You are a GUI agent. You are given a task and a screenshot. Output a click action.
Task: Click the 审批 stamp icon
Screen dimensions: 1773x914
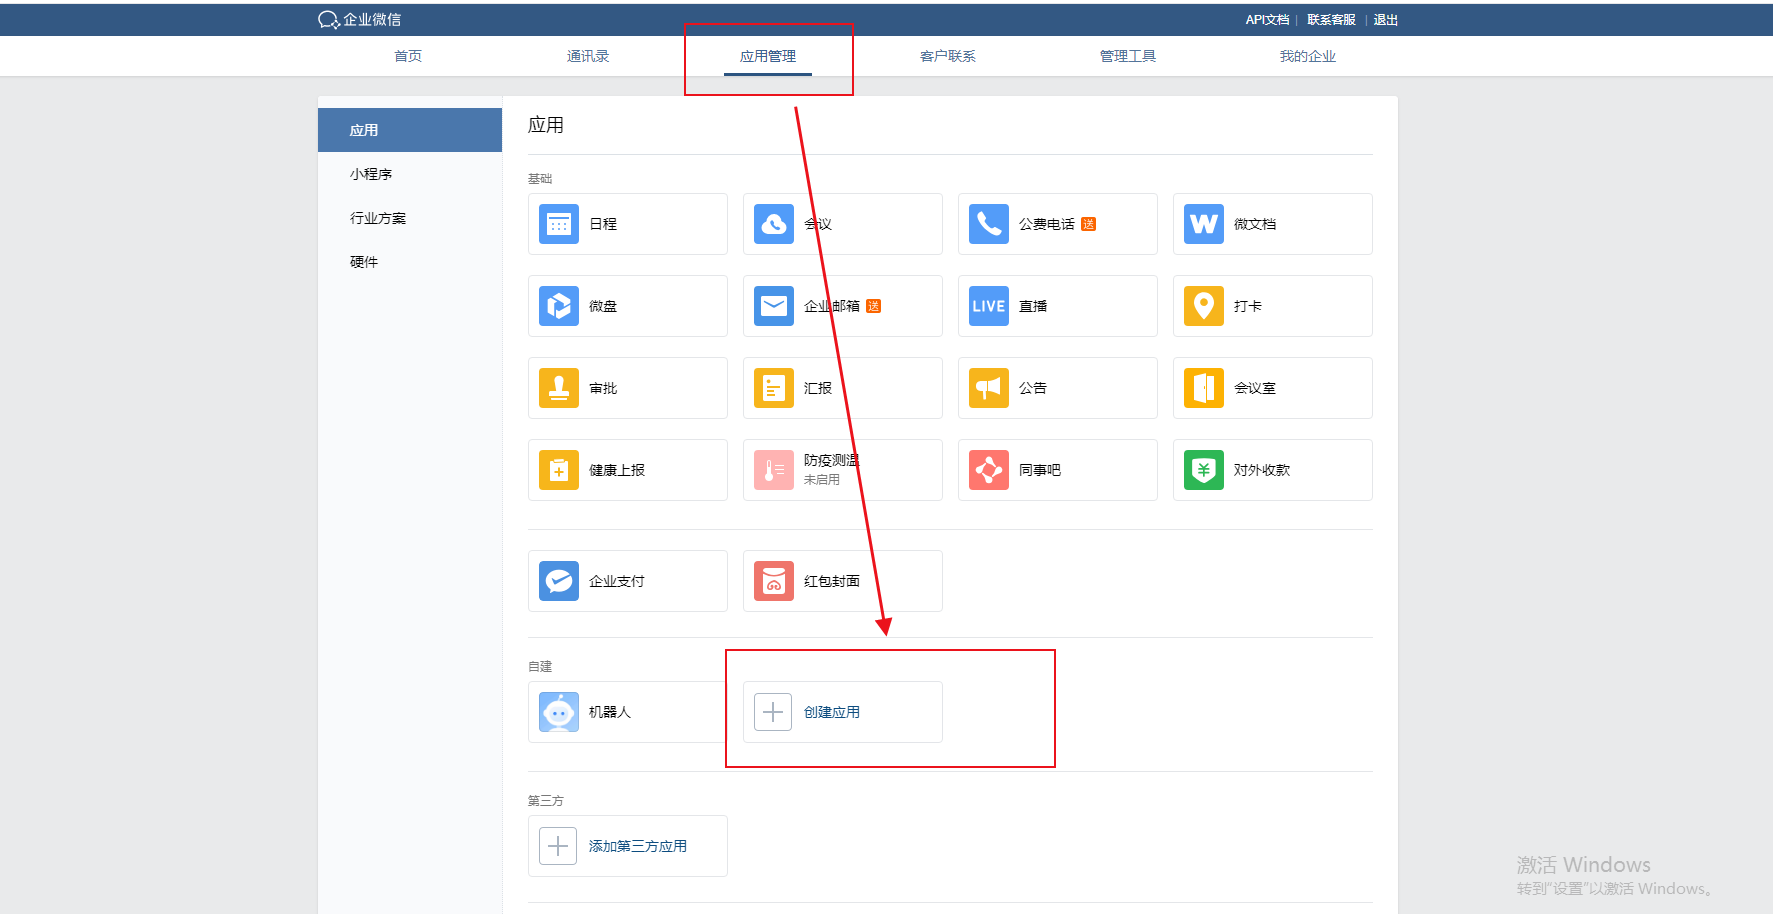coord(559,388)
